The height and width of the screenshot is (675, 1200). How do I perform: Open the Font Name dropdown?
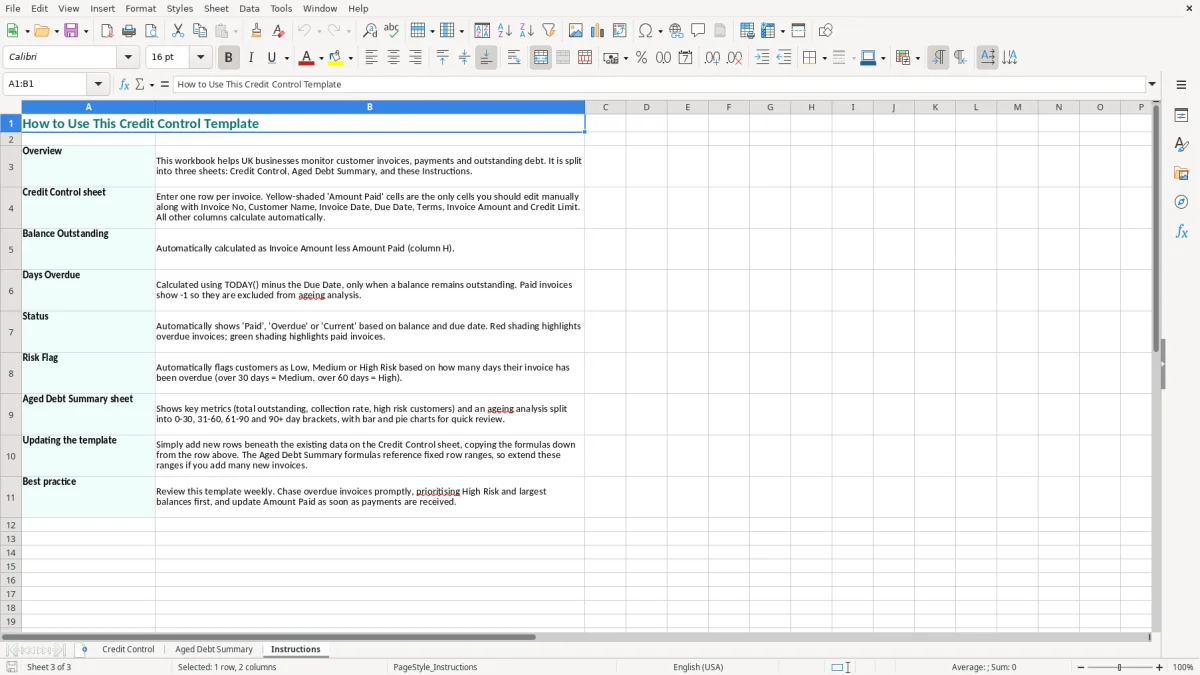point(128,58)
